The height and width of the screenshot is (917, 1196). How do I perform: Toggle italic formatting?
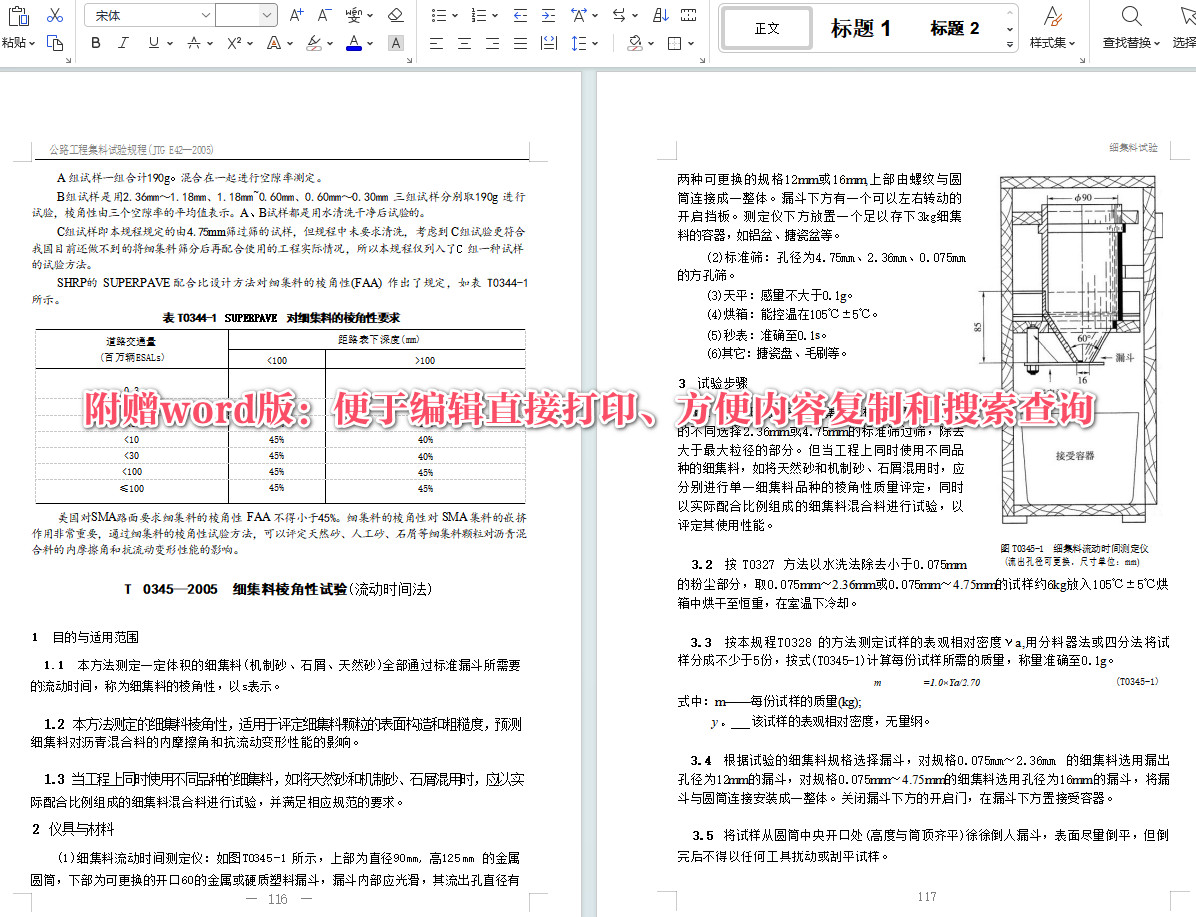tap(123, 43)
